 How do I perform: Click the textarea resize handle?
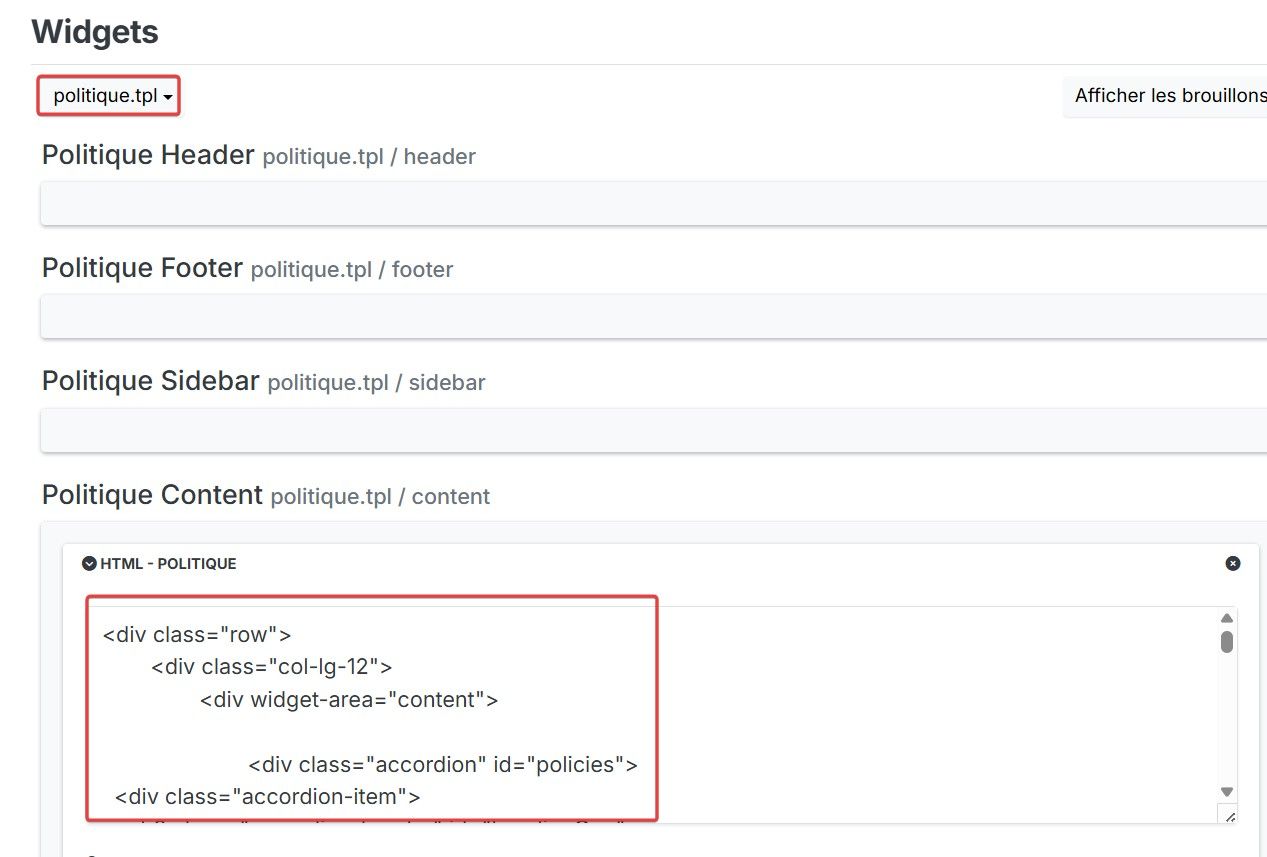(x=1229, y=816)
